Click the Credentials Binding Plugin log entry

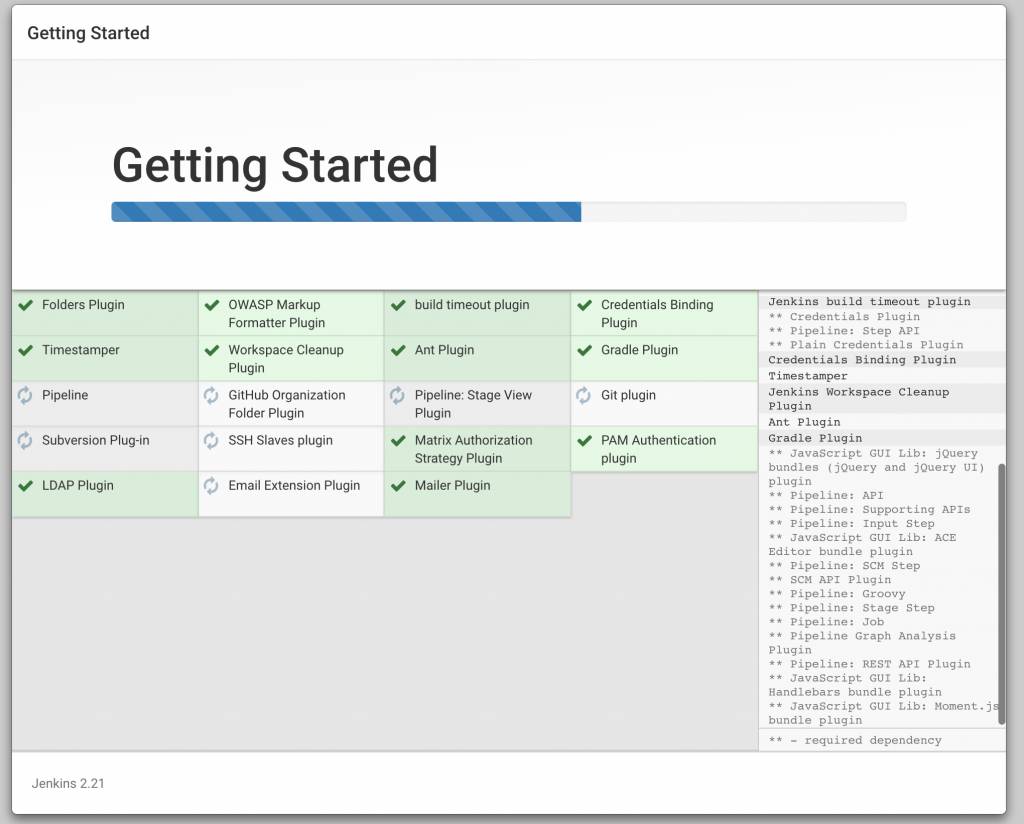[x=861, y=360]
